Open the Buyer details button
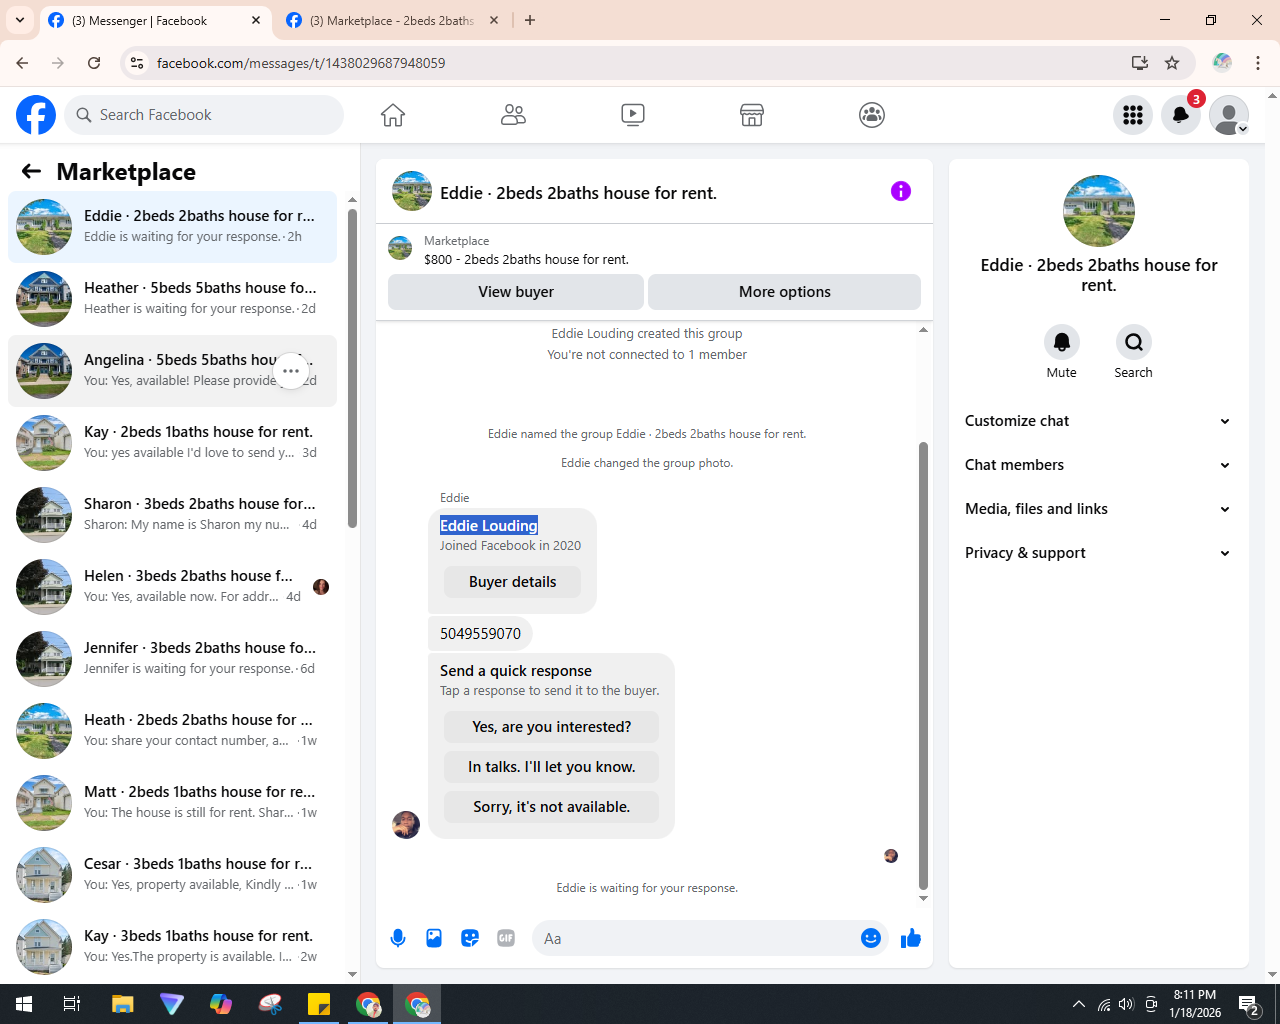 513,582
